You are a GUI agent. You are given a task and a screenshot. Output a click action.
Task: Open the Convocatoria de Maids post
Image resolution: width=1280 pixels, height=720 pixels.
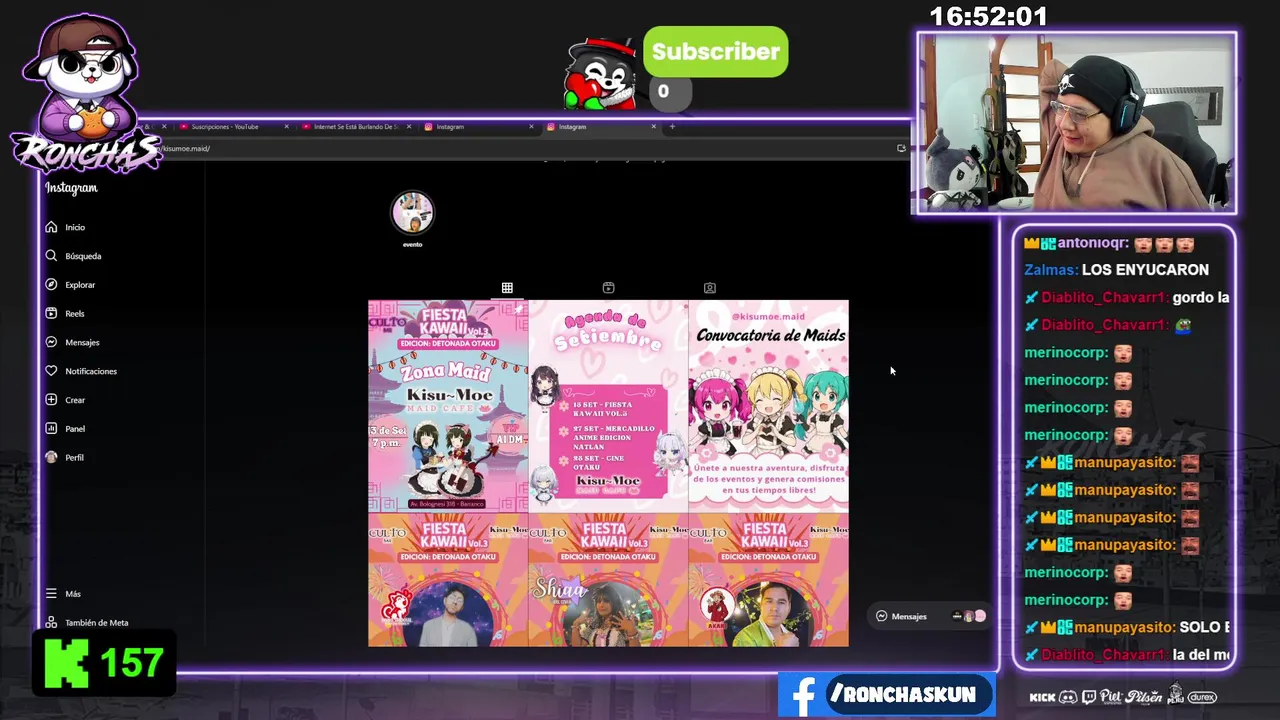pyautogui.click(x=768, y=406)
